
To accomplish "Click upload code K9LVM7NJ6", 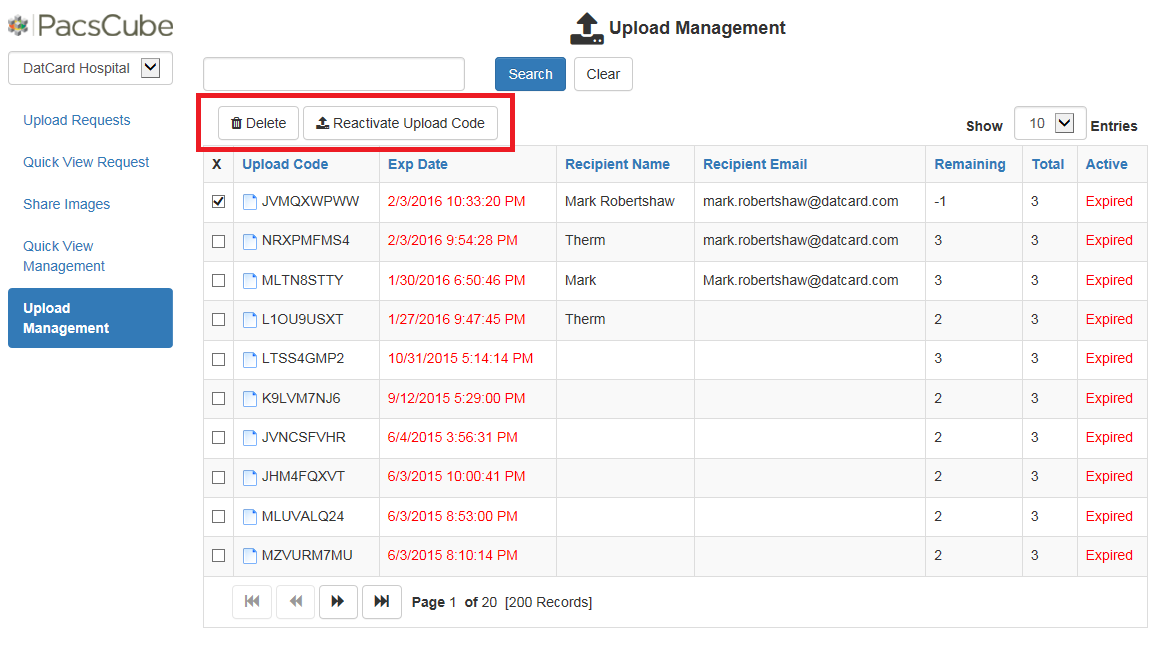I will [301, 398].
